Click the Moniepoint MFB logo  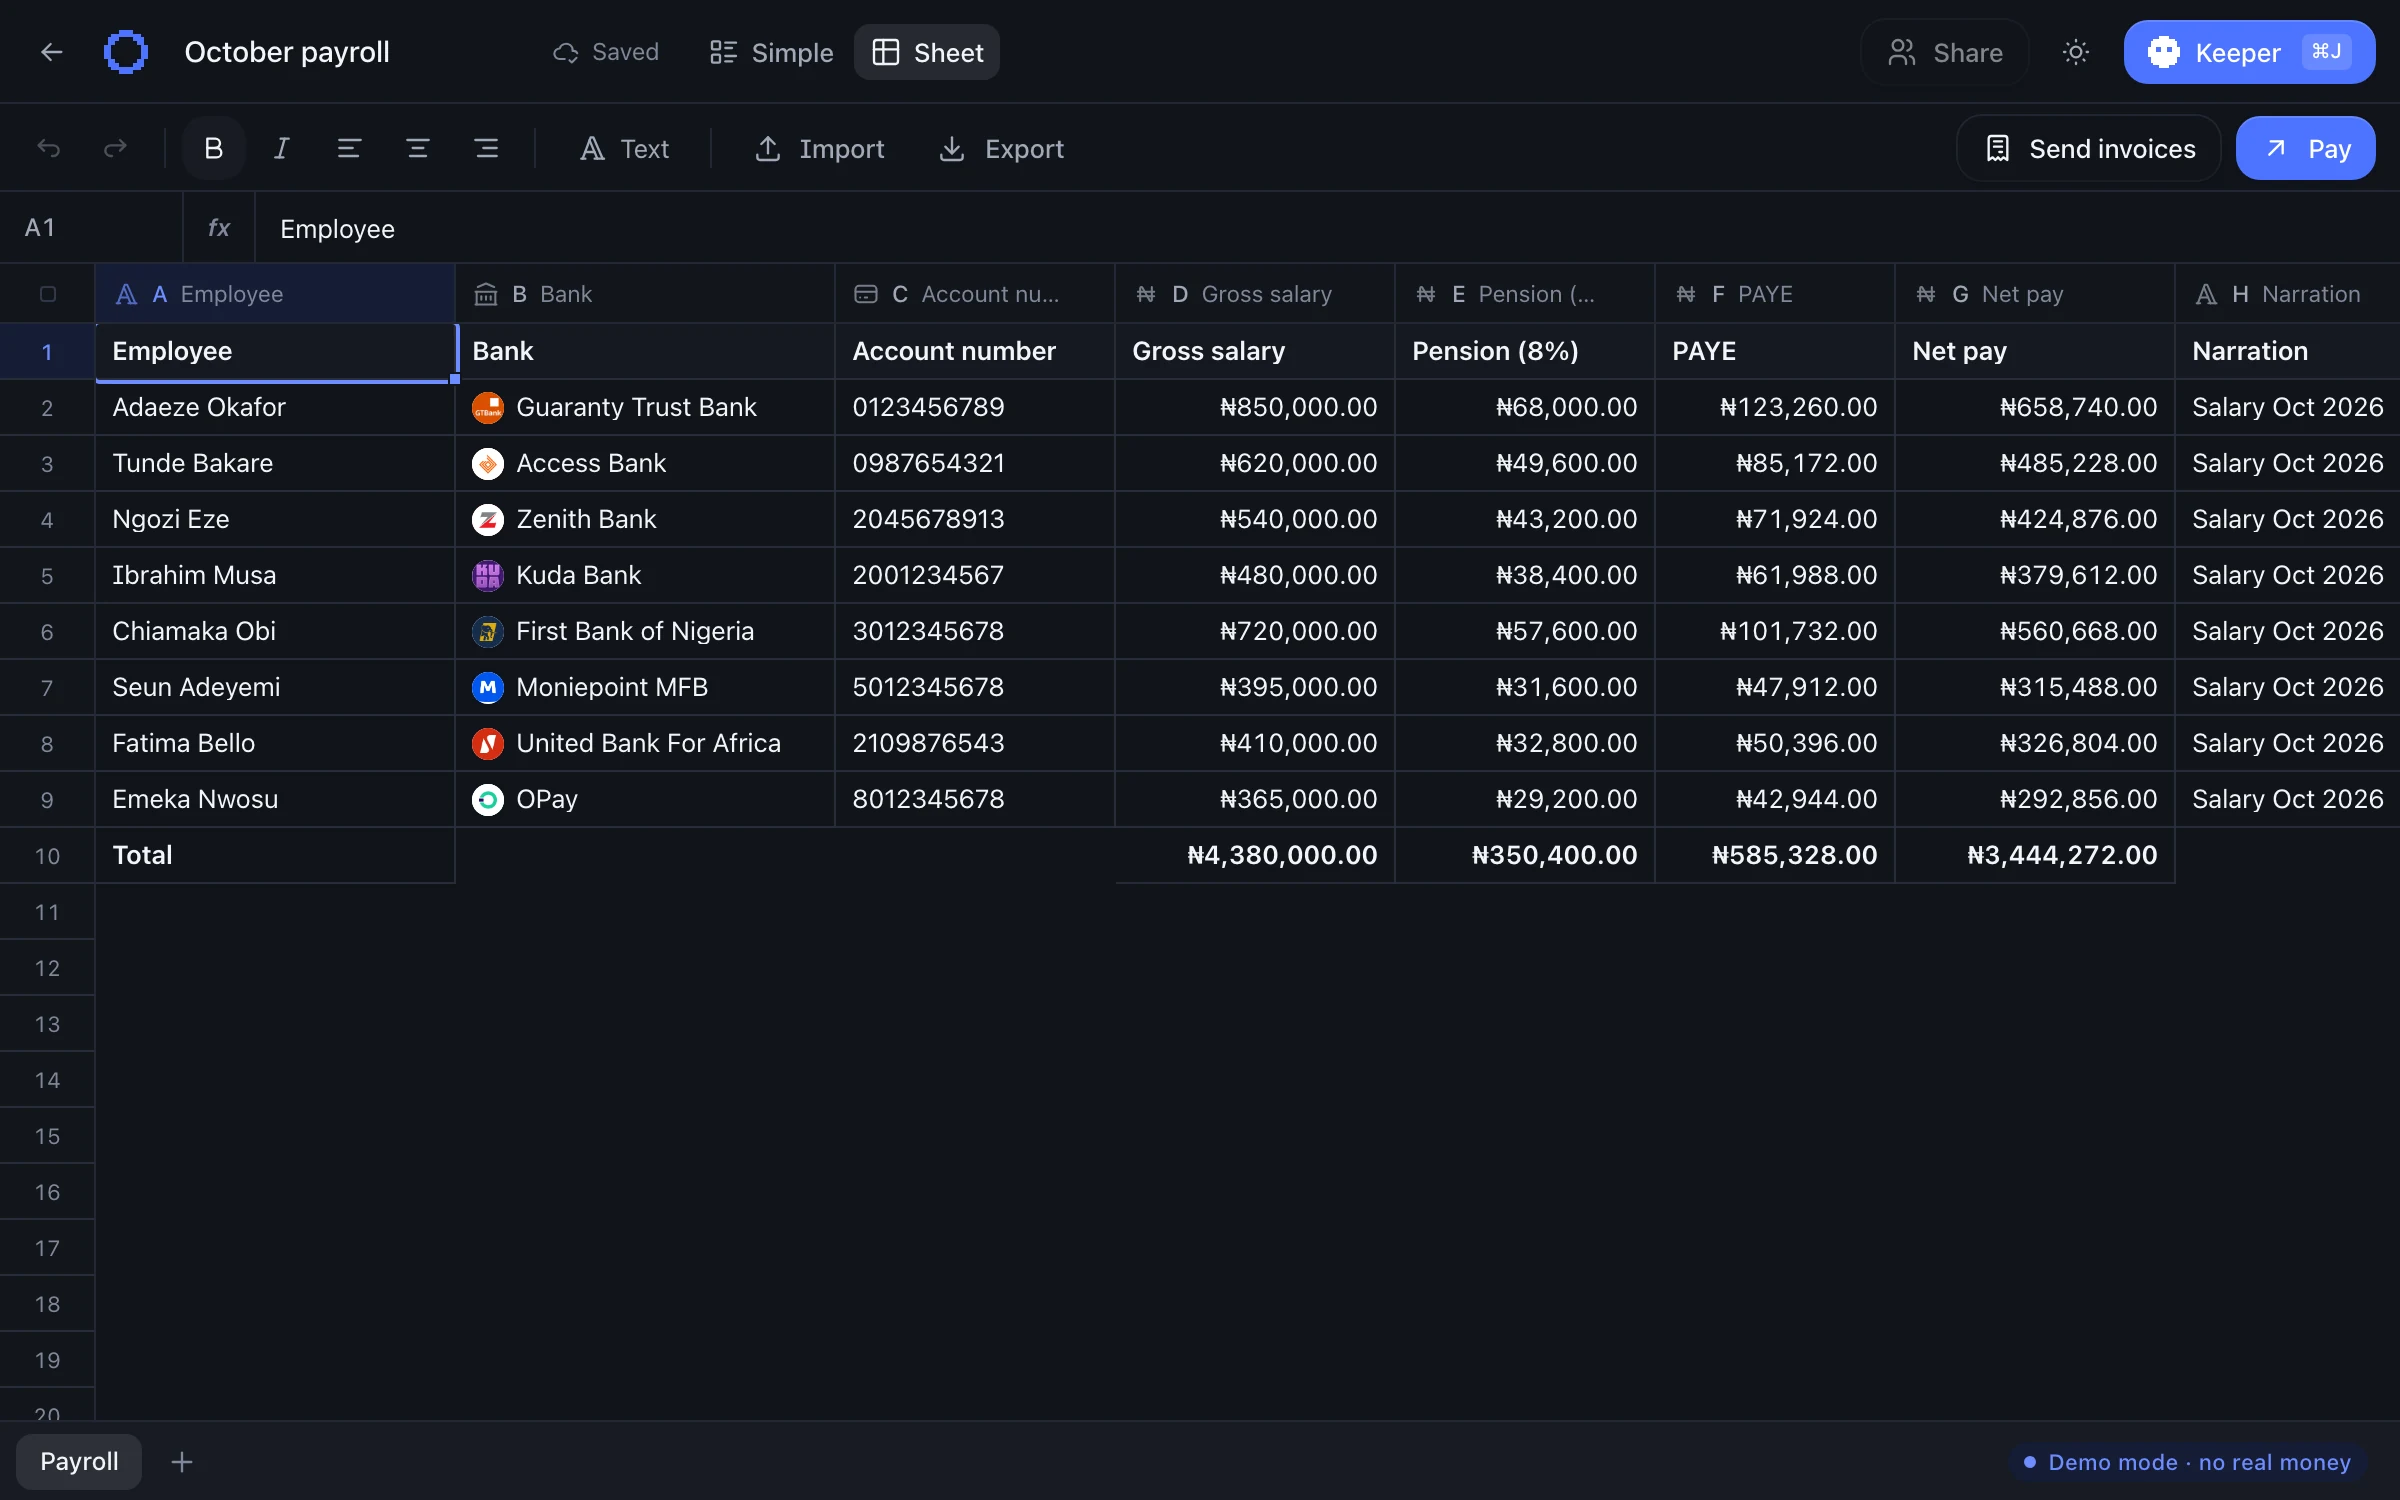click(488, 687)
